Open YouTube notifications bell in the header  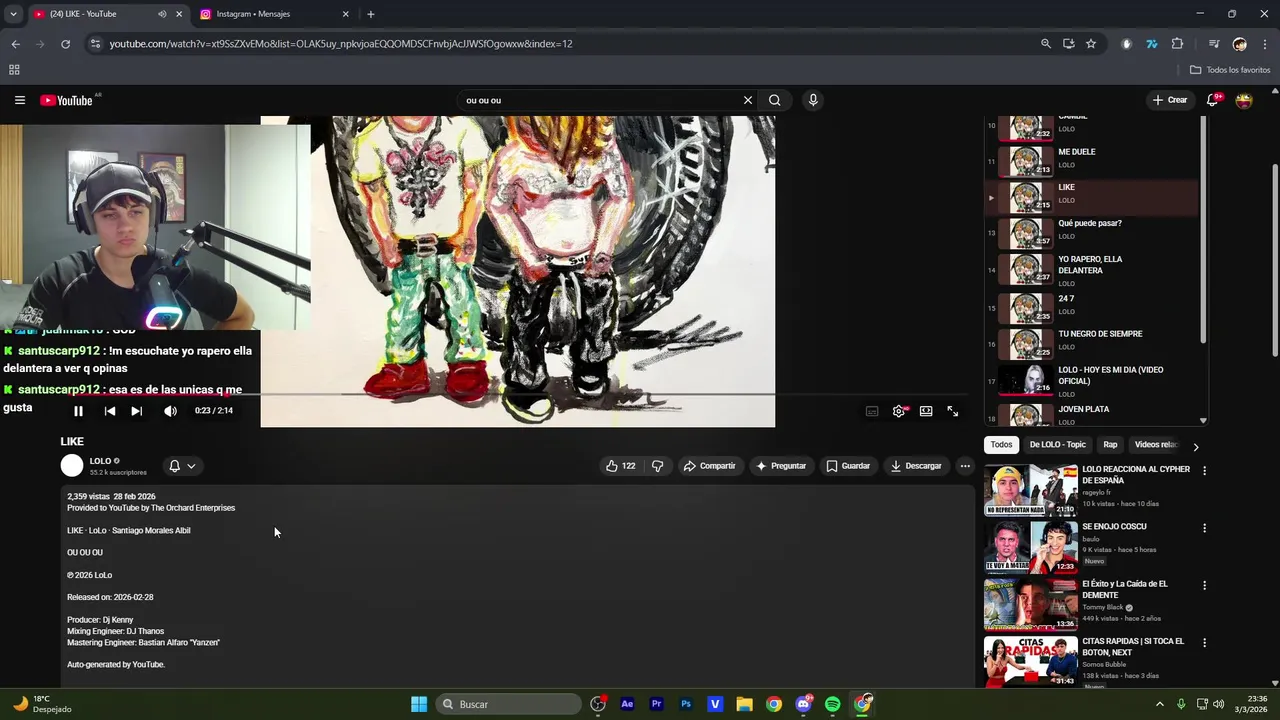1213,100
